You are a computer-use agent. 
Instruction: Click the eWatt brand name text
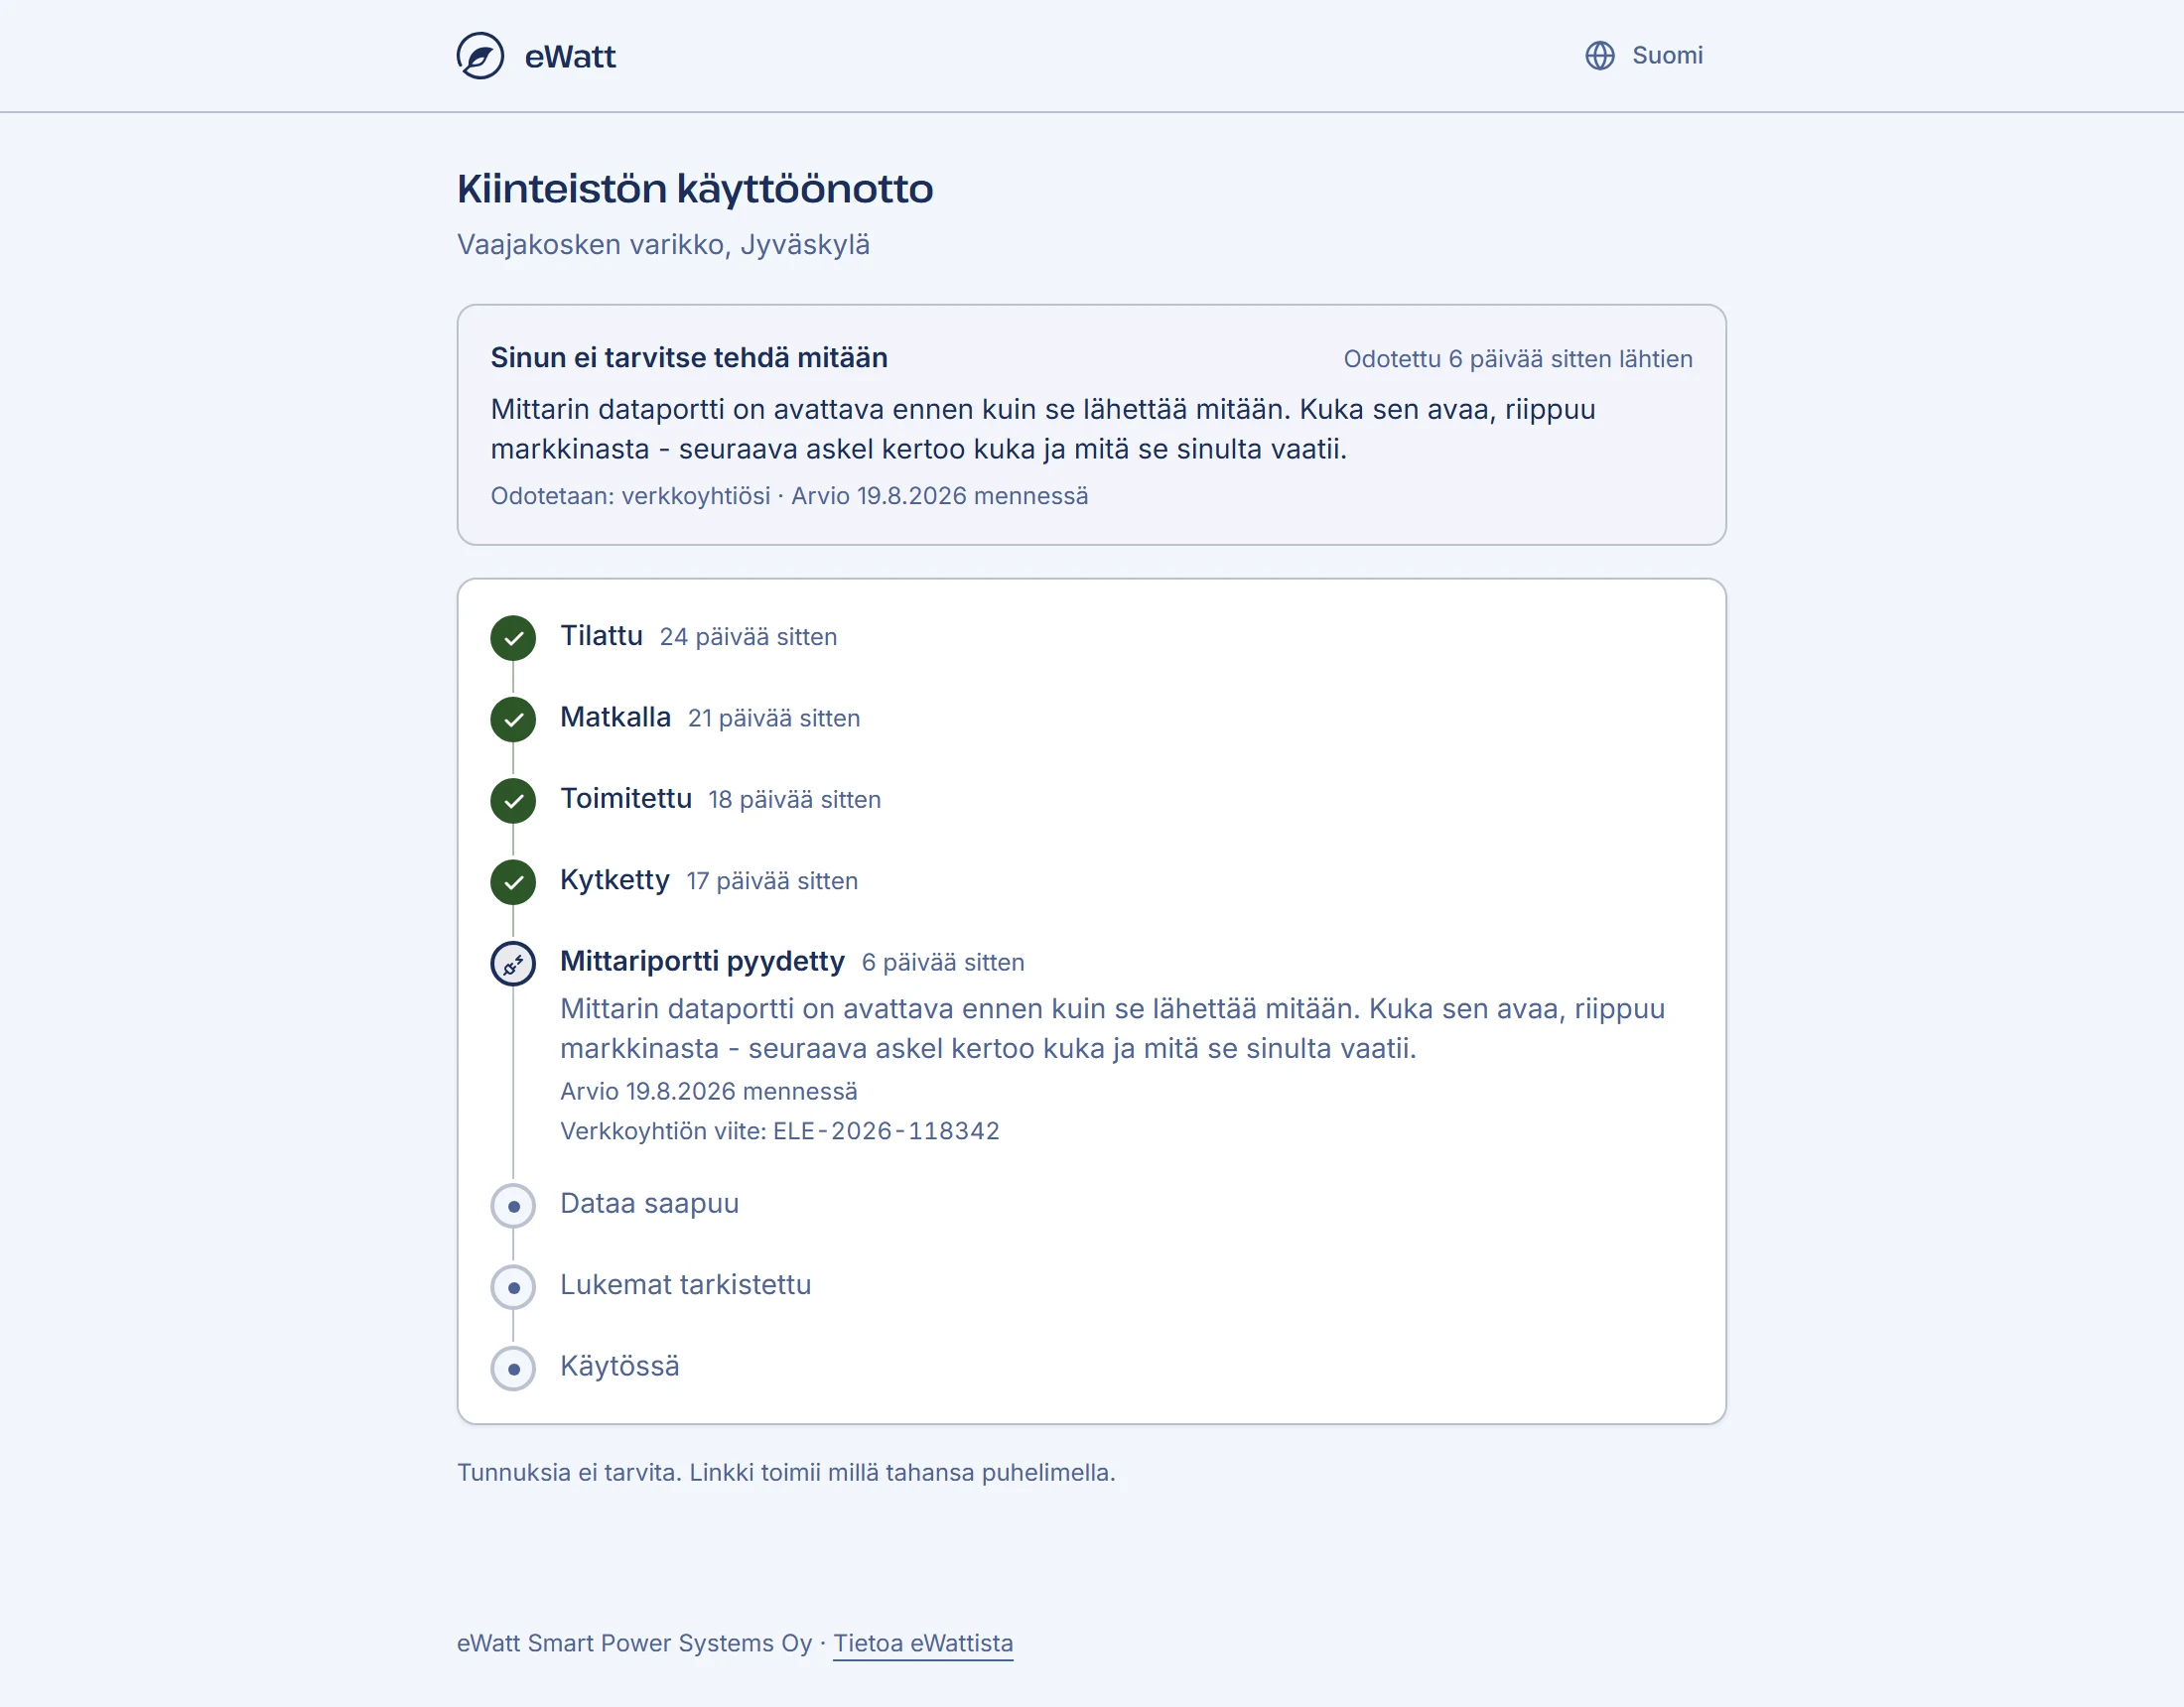(x=570, y=57)
